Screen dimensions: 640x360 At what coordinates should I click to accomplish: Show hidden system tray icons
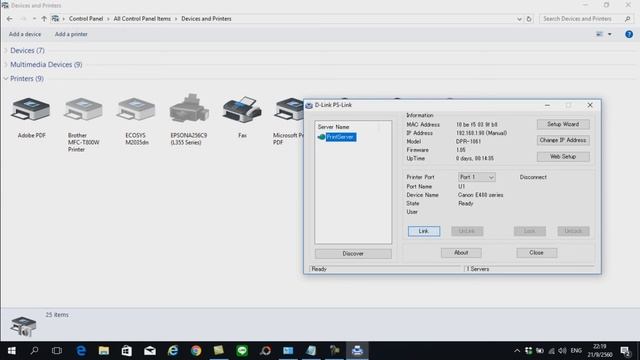click(x=517, y=351)
